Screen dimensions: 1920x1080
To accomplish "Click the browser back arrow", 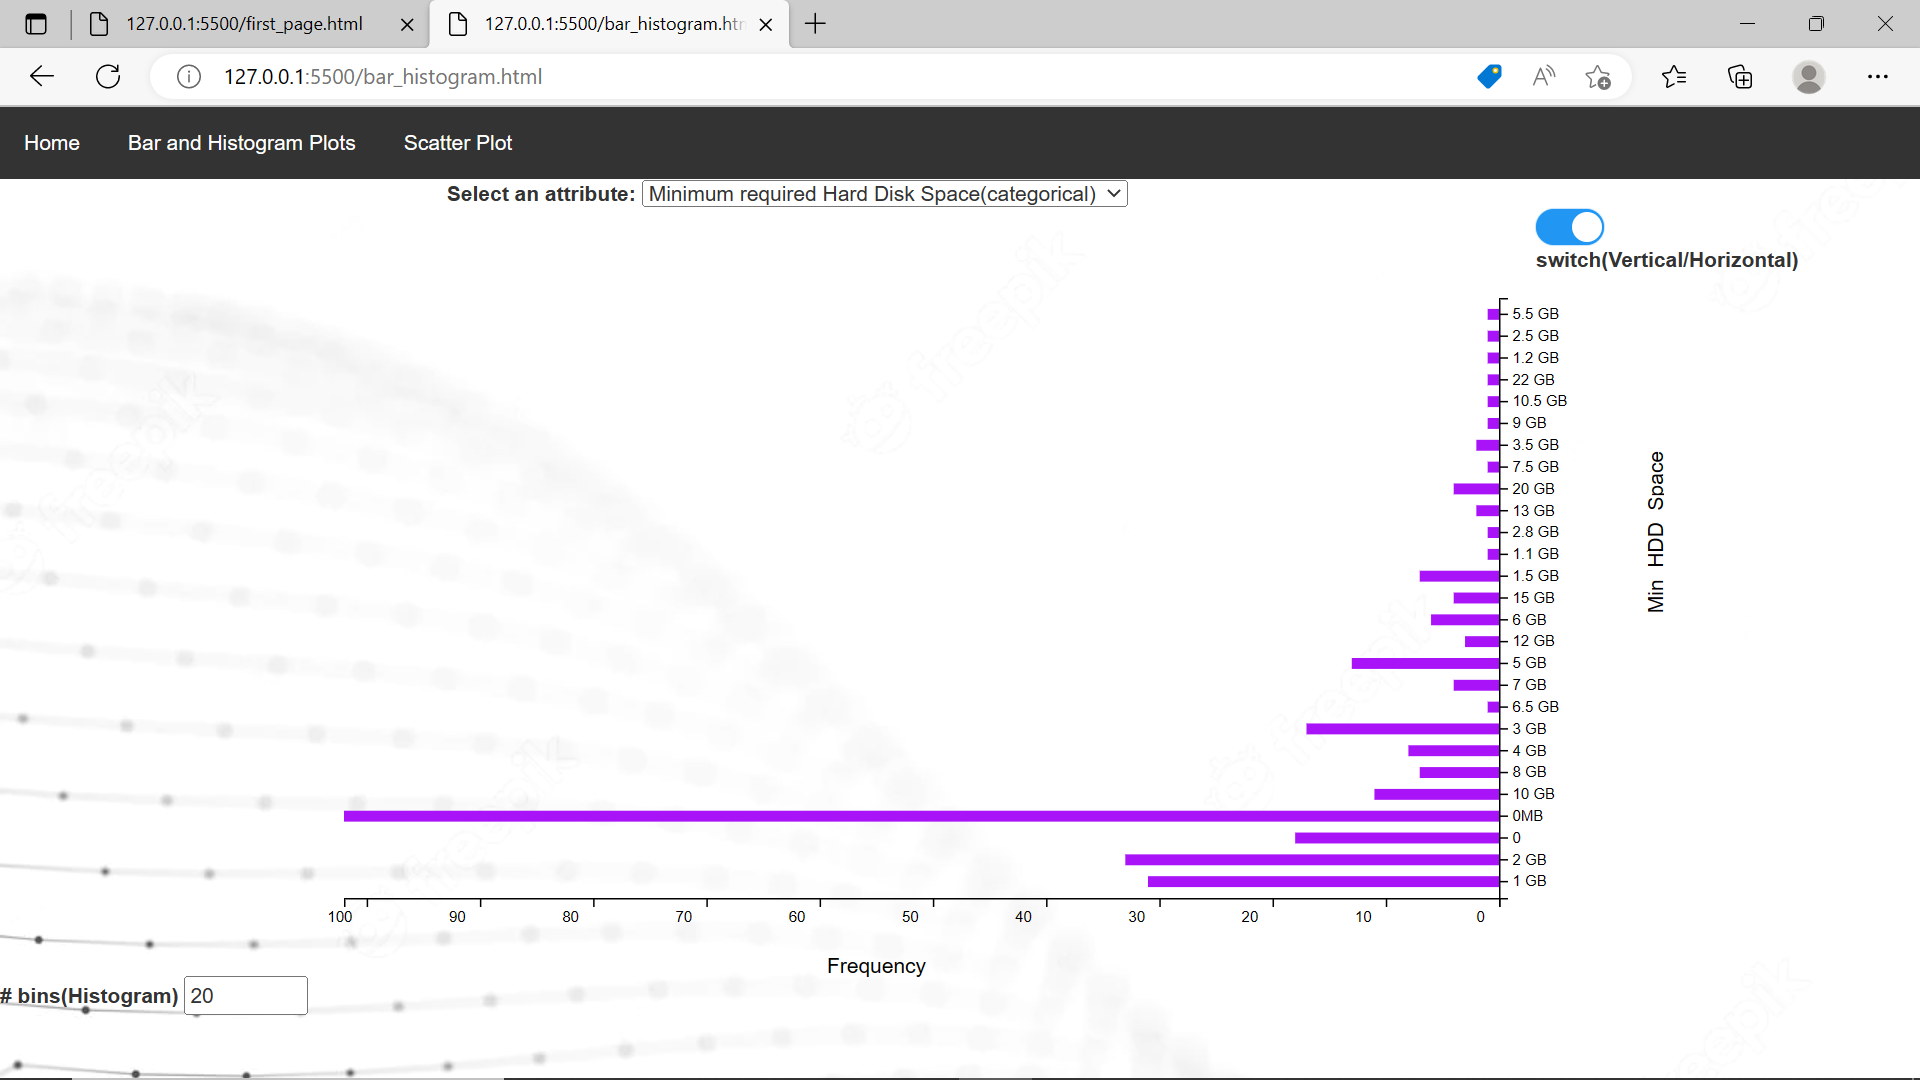I will tap(41, 77).
